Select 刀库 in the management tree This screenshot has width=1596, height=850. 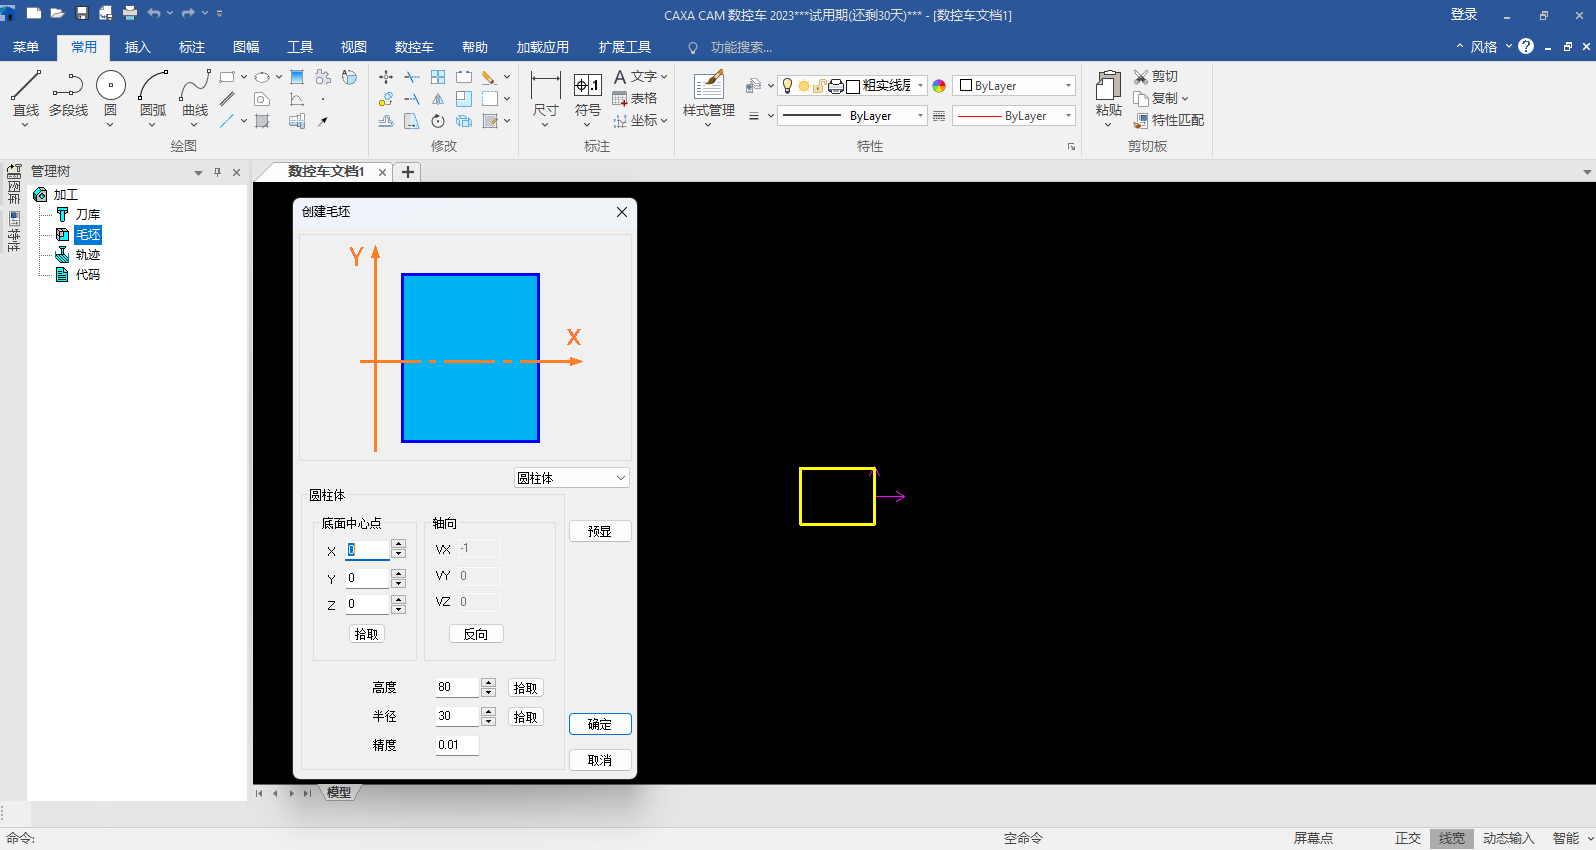[88, 215]
